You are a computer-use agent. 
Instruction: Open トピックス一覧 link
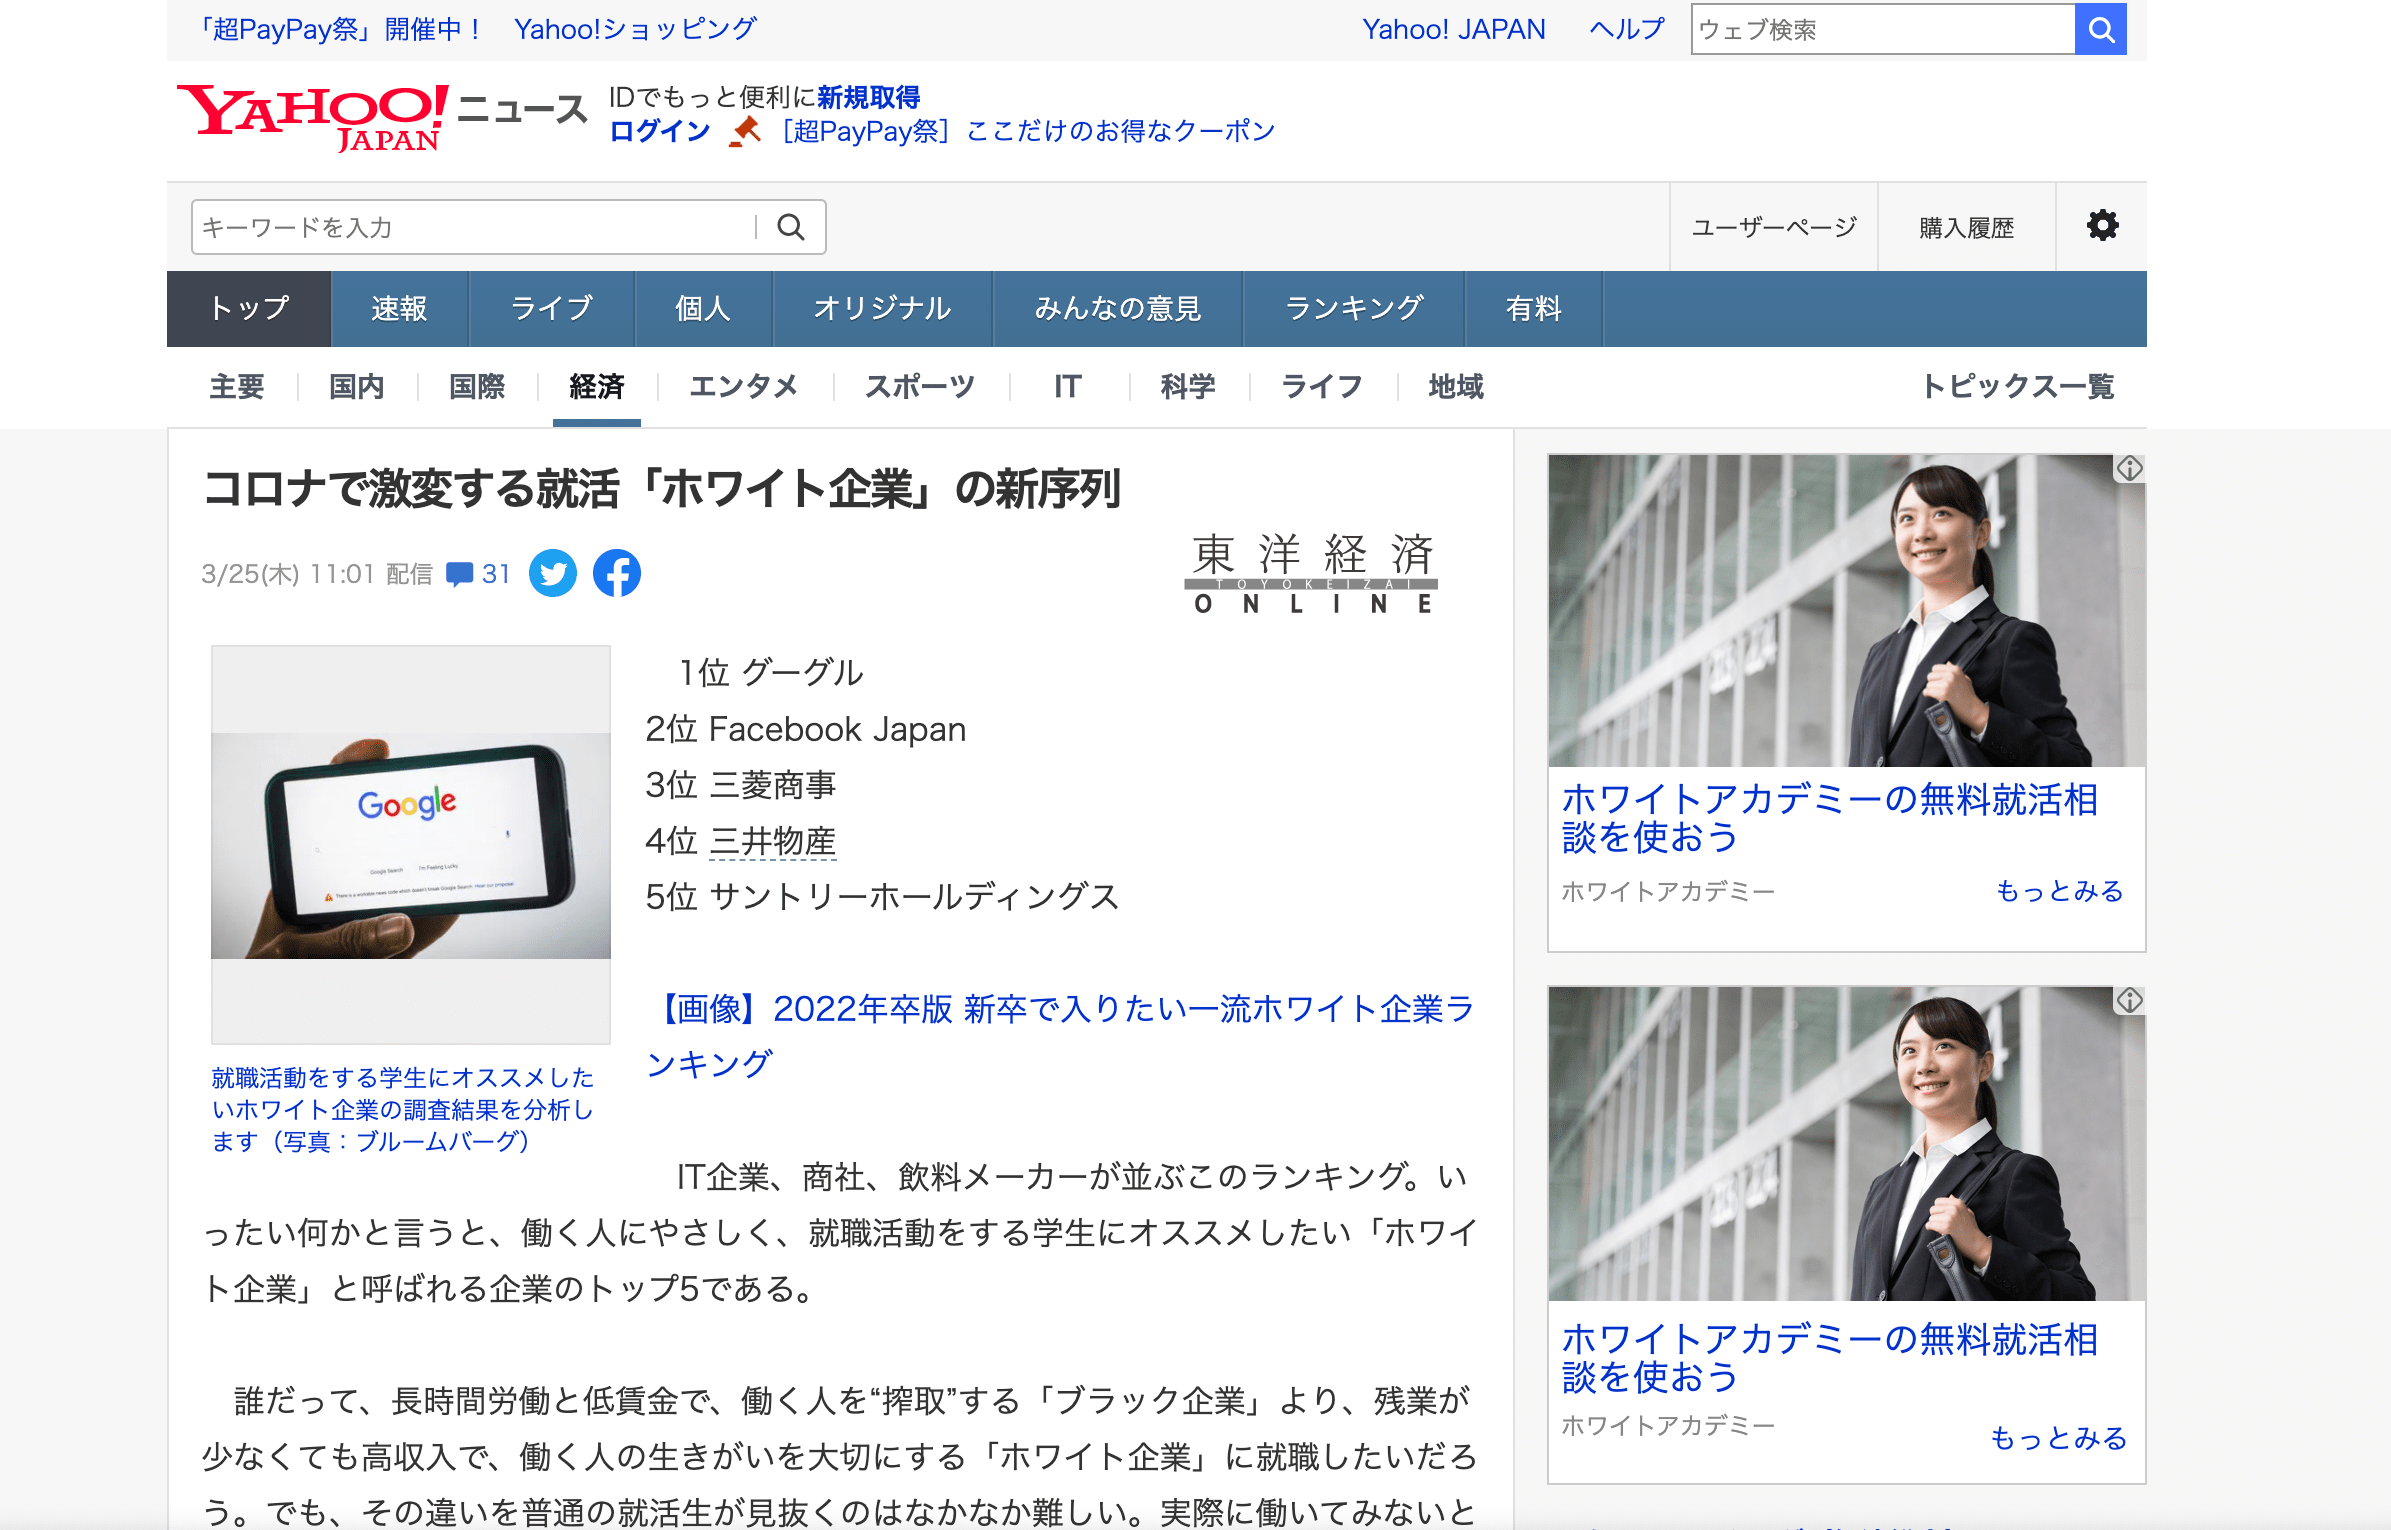[2018, 387]
